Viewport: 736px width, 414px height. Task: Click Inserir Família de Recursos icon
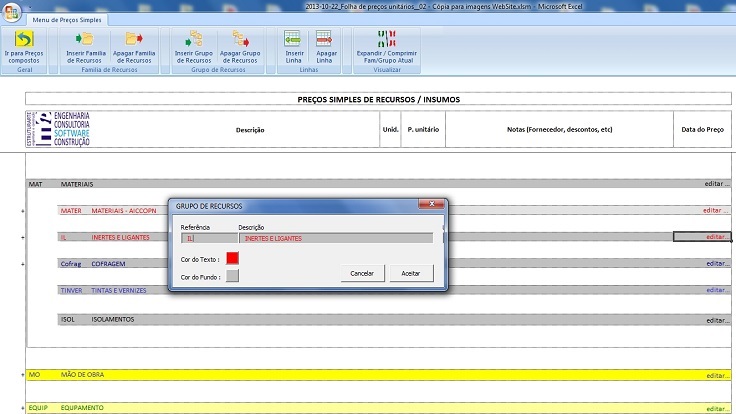point(84,39)
